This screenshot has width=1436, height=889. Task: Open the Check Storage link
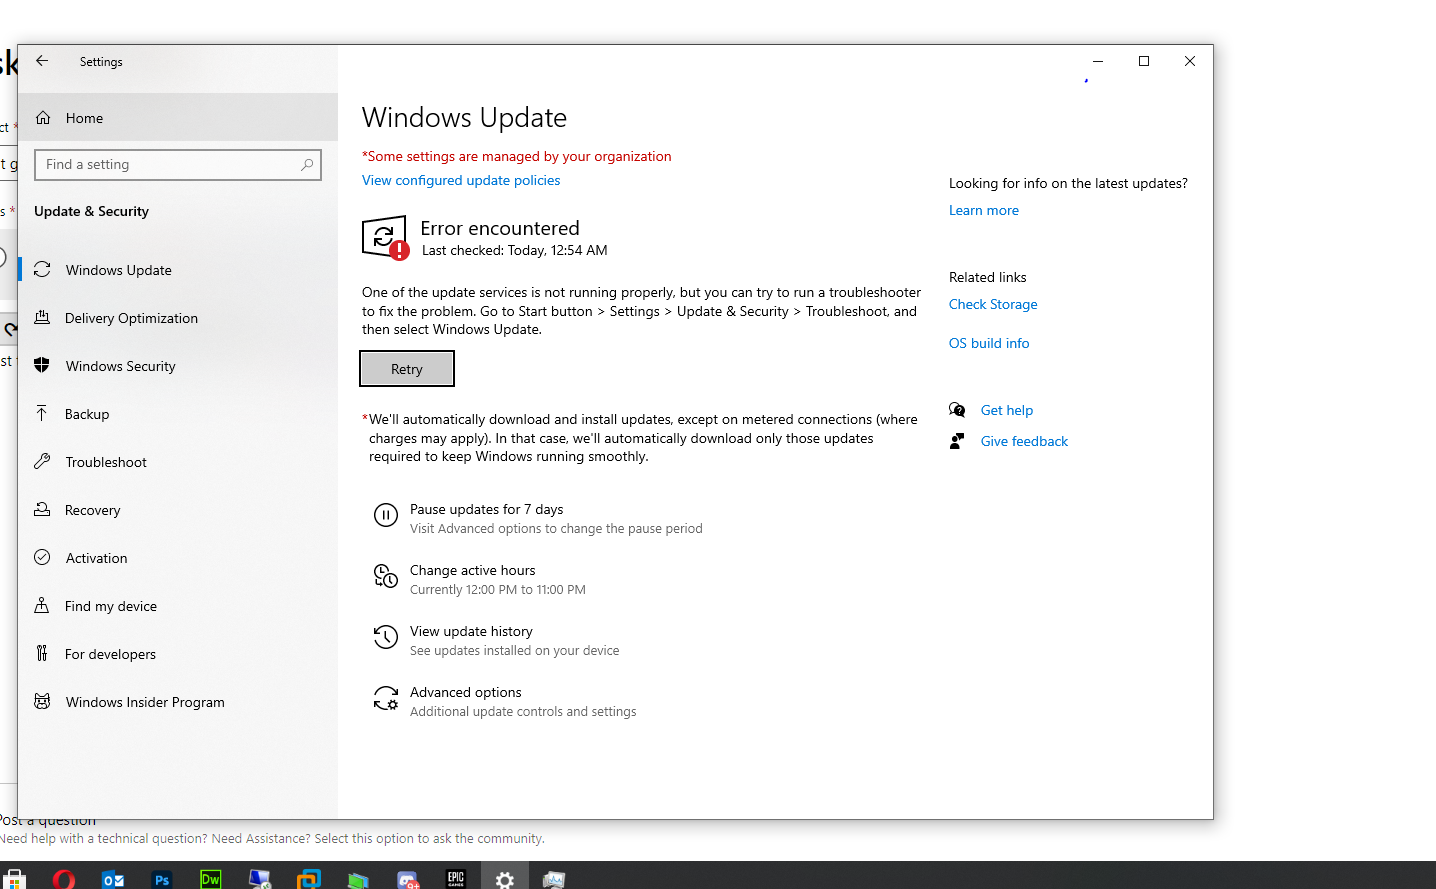coord(993,304)
